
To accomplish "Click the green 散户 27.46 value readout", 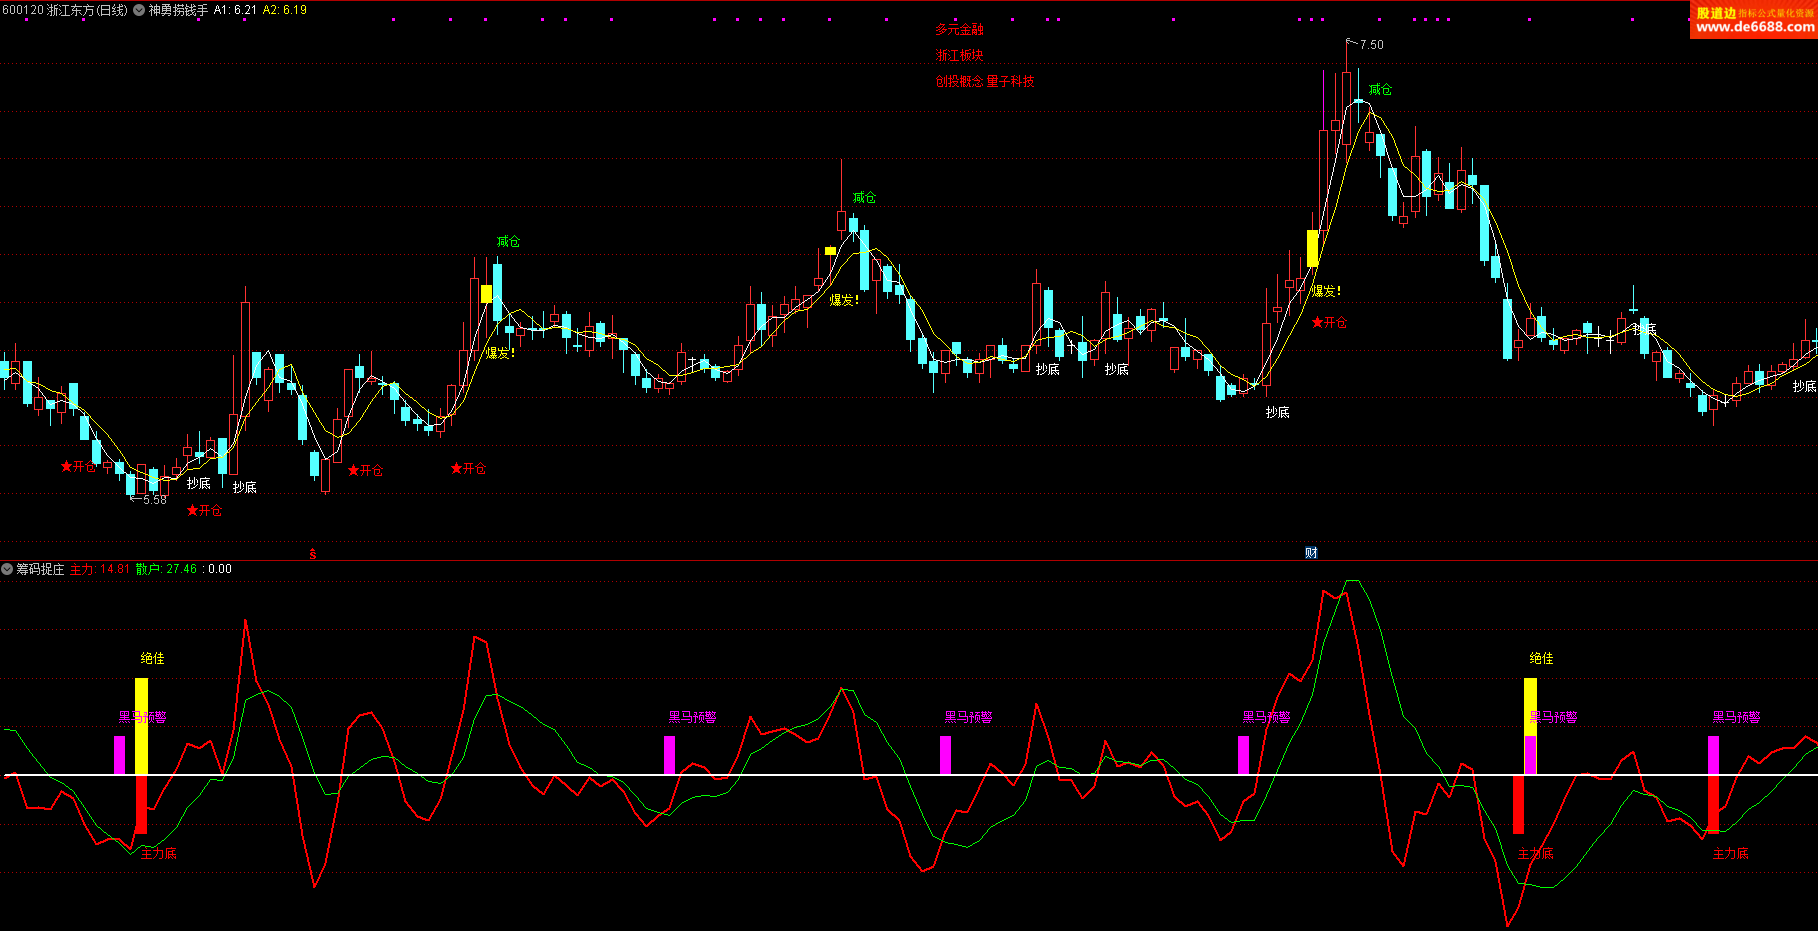I will point(166,569).
